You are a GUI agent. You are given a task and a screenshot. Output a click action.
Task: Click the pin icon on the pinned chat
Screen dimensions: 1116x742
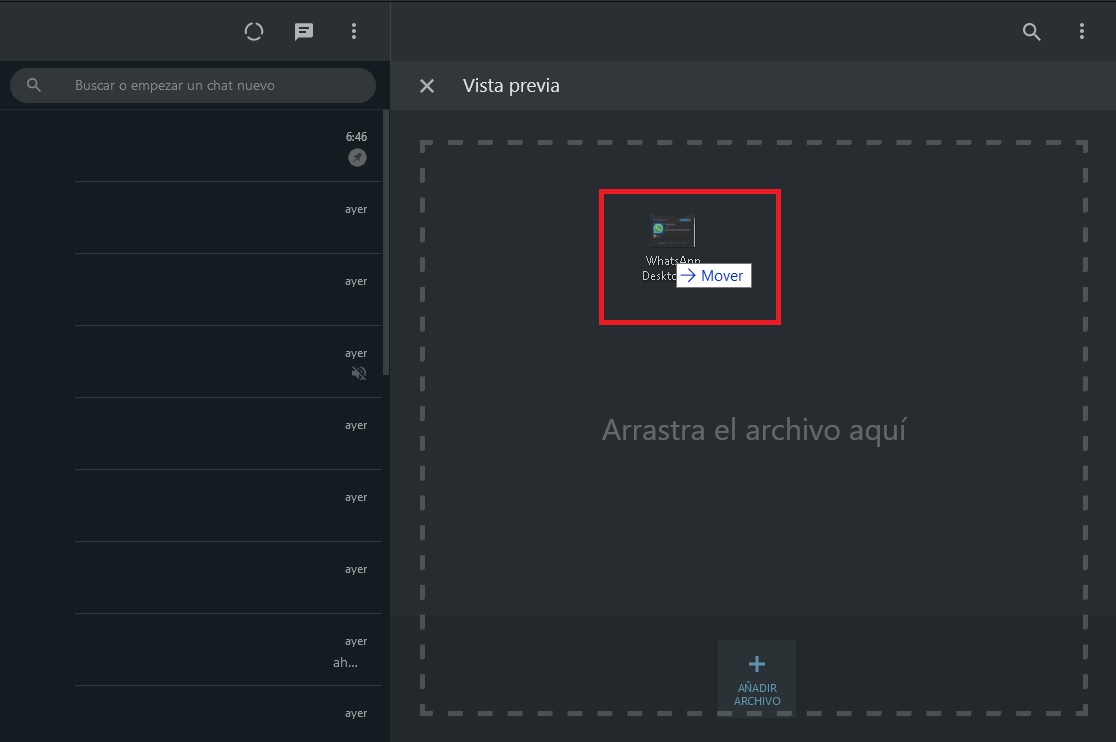357,158
